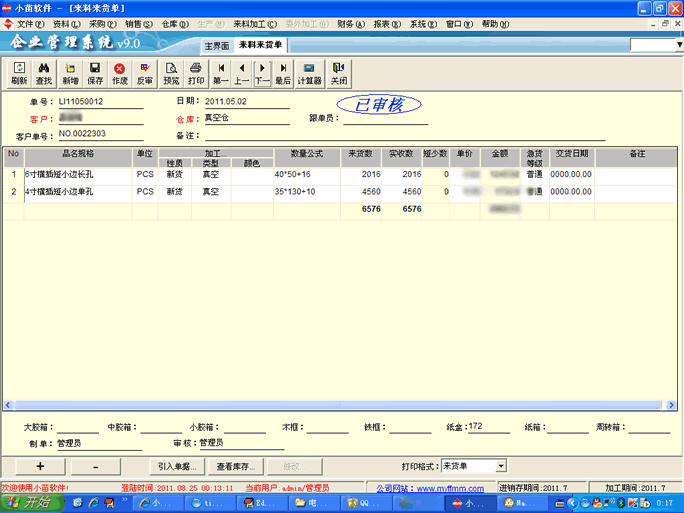
Task: Open the 文件 menu
Action: click(x=31, y=24)
